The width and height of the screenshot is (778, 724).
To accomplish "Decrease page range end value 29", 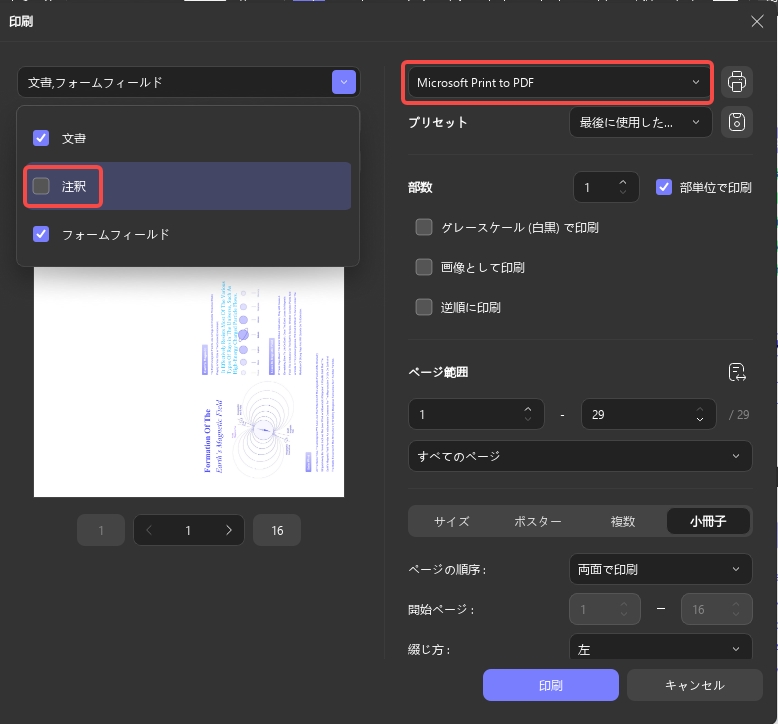I will point(700,419).
